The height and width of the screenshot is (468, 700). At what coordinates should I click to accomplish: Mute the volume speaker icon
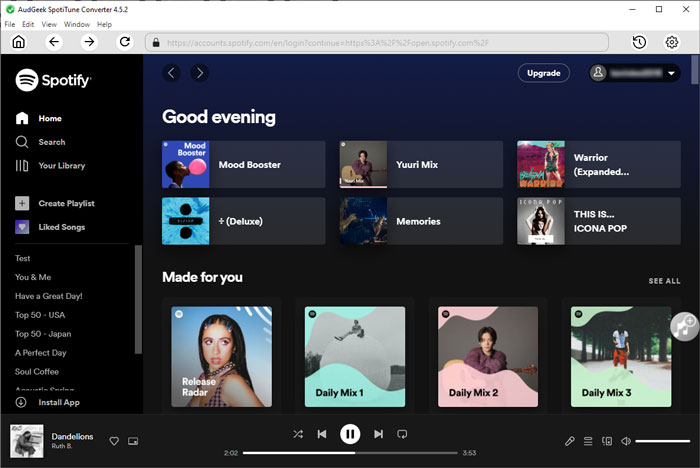click(x=626, y=441)
